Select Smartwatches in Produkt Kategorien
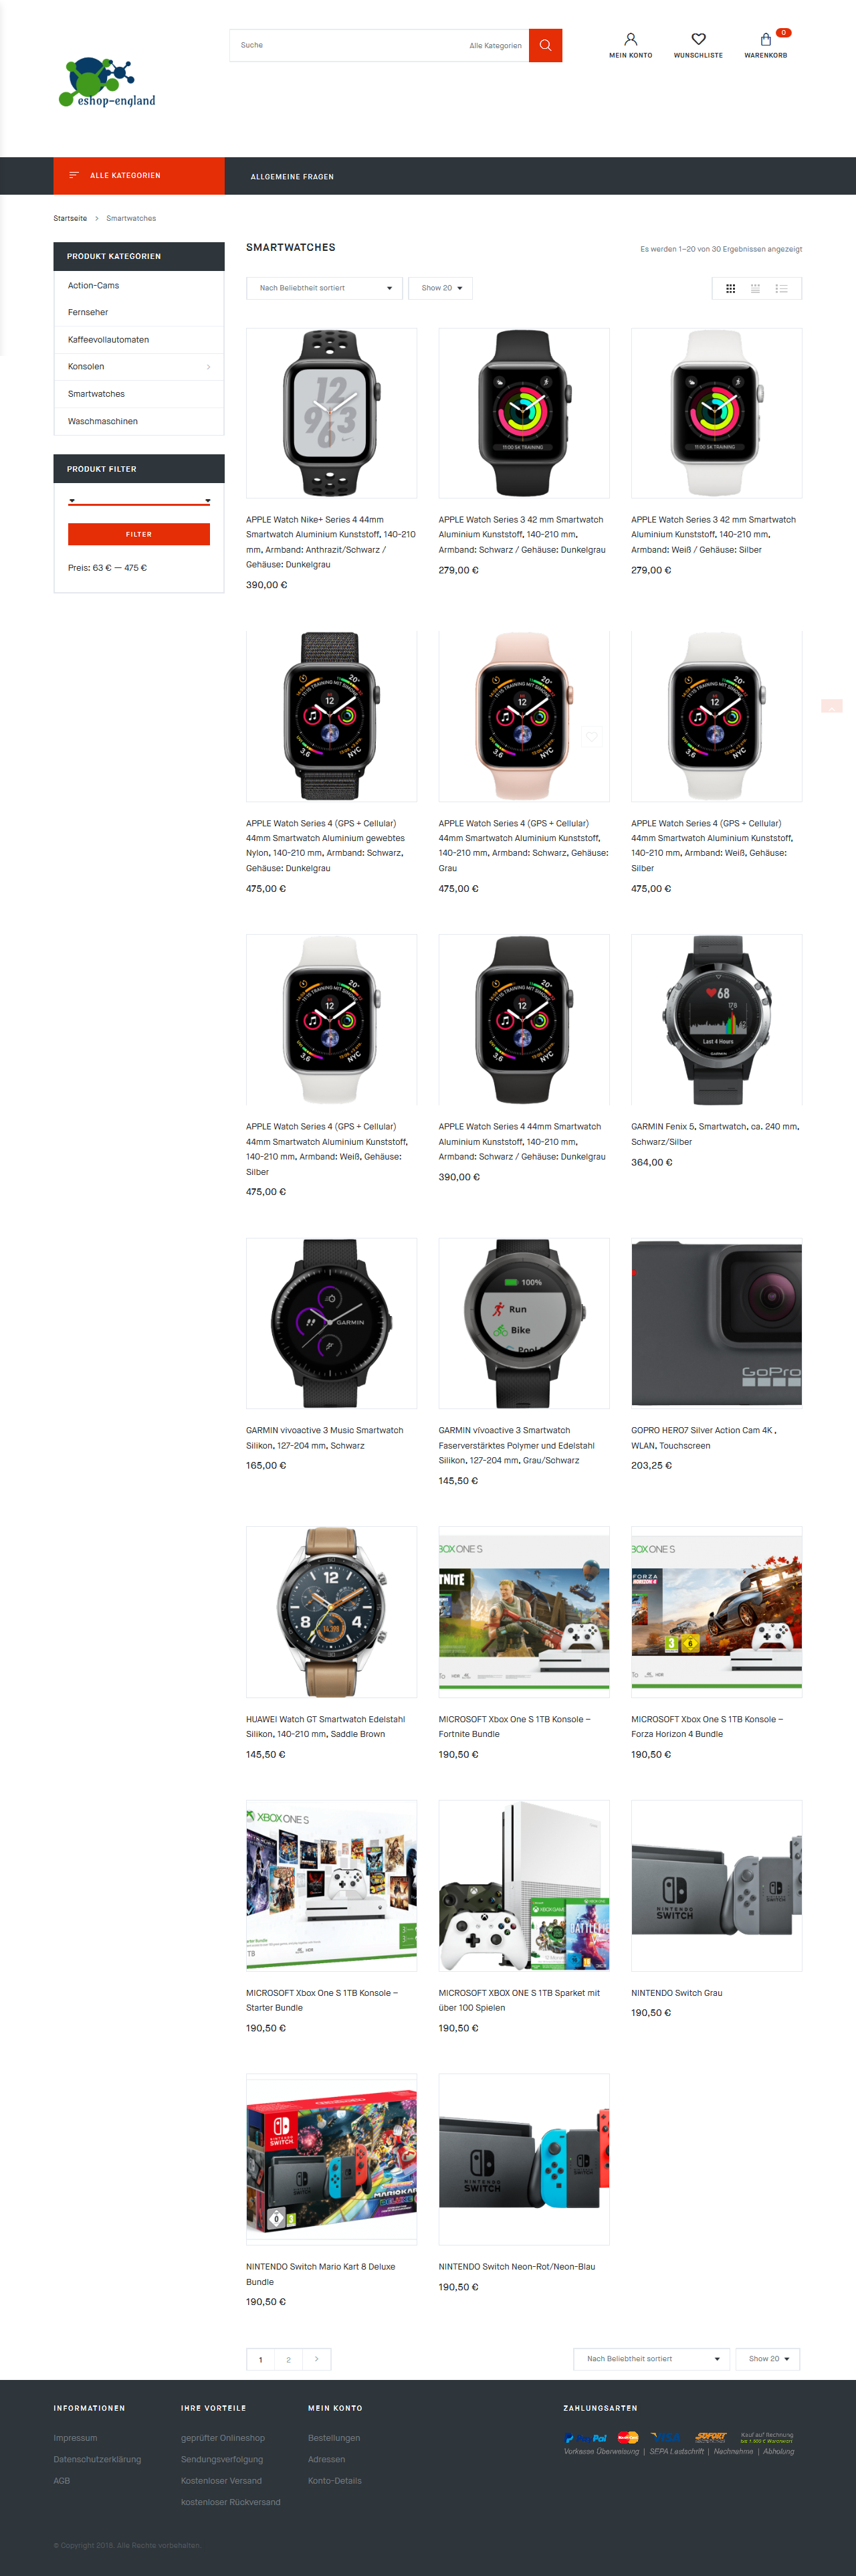Screen dimensions: 856x2576 (96, 394)
